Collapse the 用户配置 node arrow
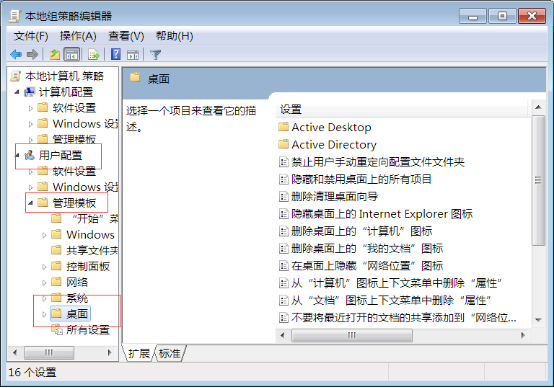This screenshot has width=554, height=388. [x=17, y=155]
